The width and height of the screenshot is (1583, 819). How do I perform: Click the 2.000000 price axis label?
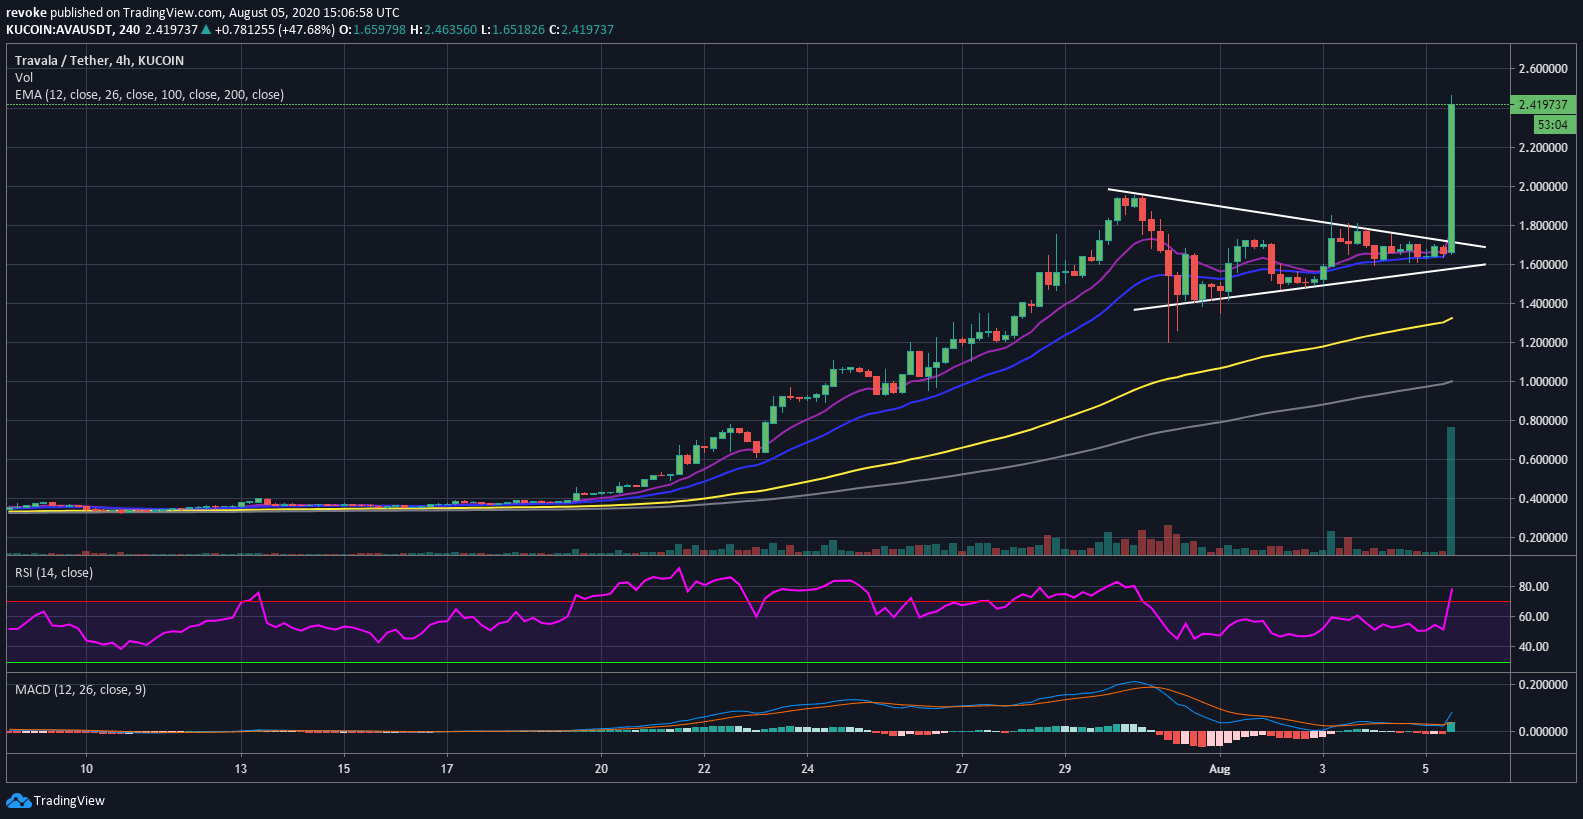(x=1543, y=186)
